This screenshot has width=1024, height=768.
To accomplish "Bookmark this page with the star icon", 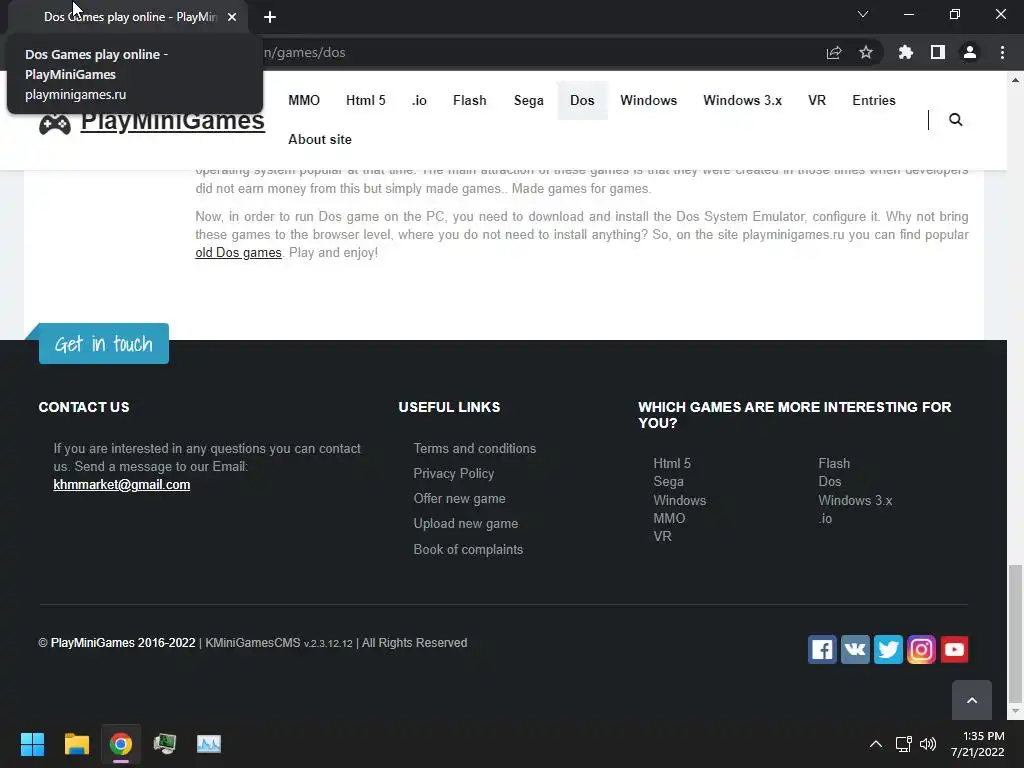I will 866,52.
